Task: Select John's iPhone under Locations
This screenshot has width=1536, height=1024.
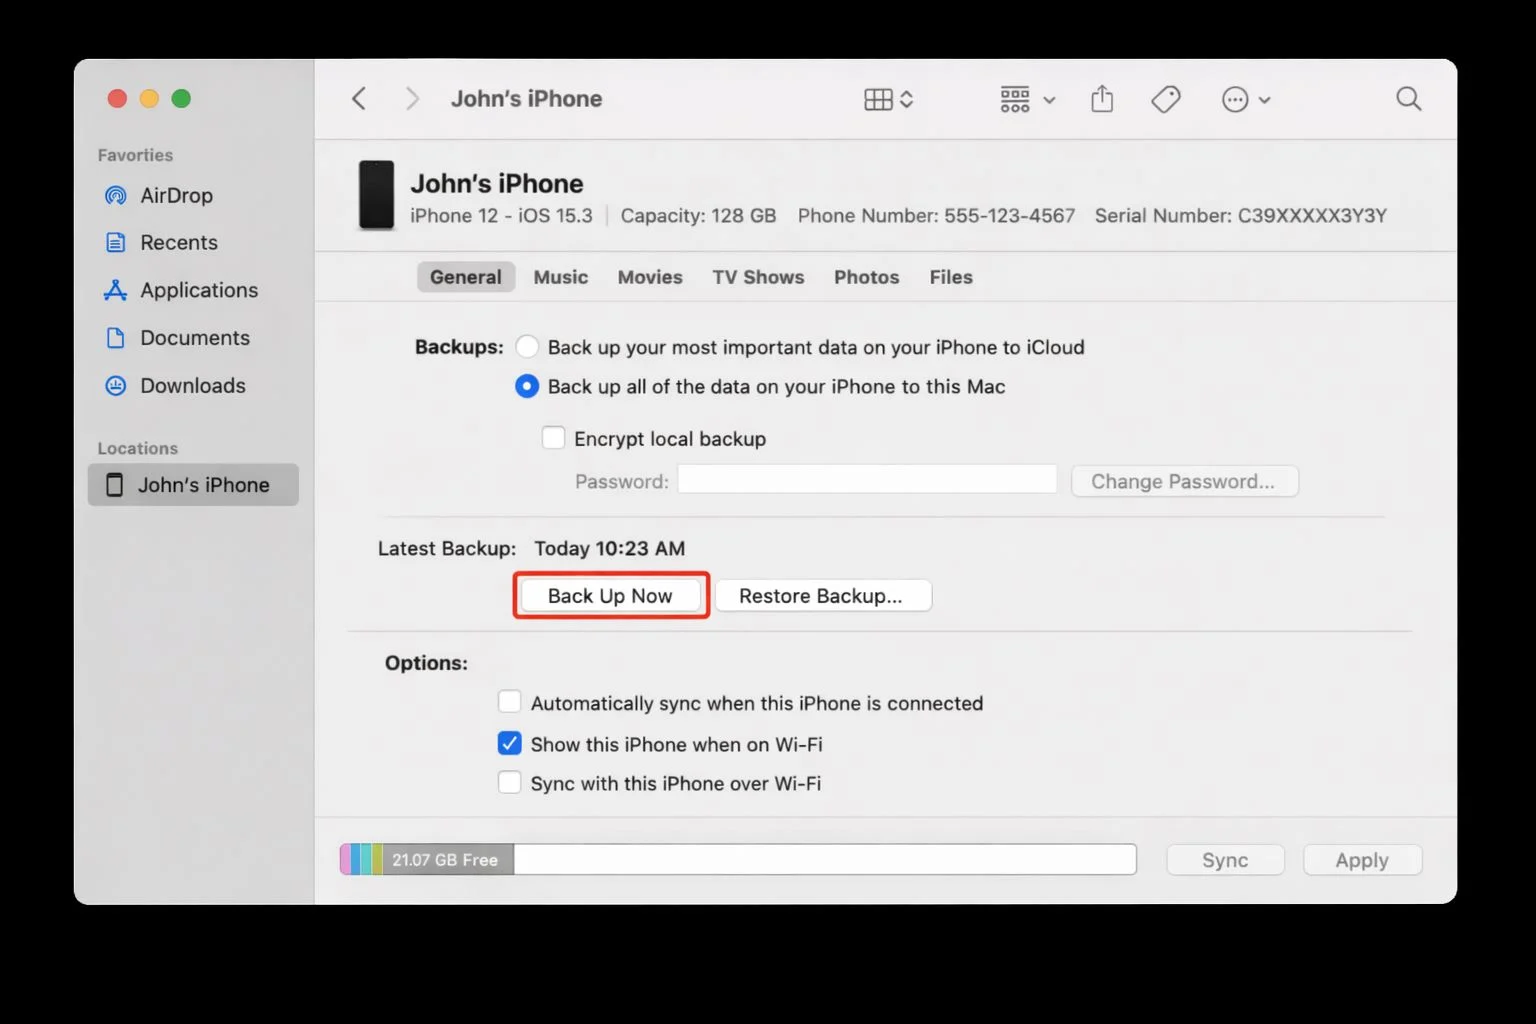Action: click(x=203, y=484)
